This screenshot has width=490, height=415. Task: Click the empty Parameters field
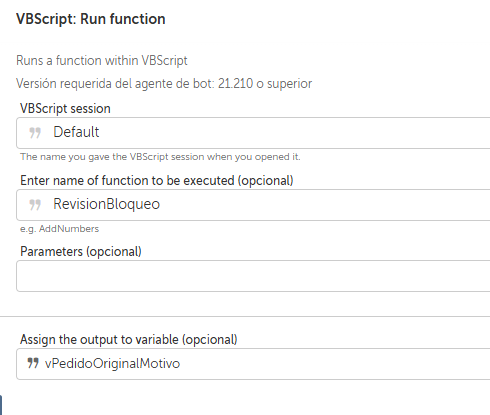pyautogui.click(x=253, y=276)
